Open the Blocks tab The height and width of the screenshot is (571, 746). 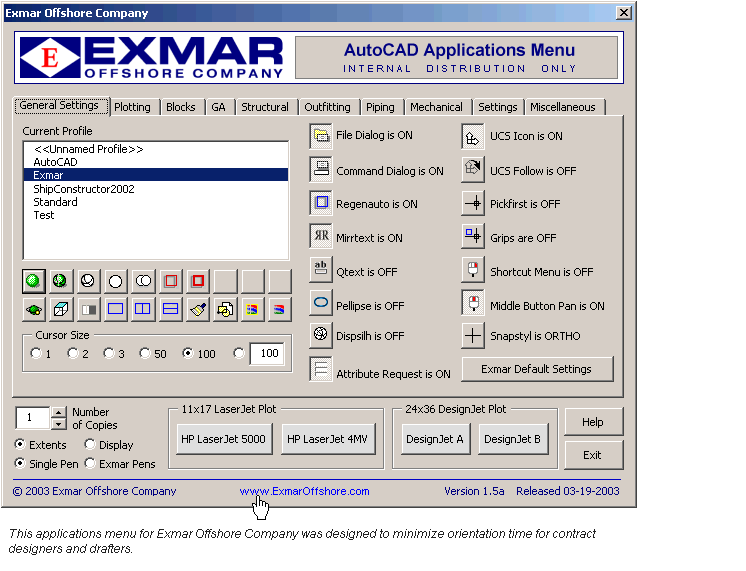181,107
